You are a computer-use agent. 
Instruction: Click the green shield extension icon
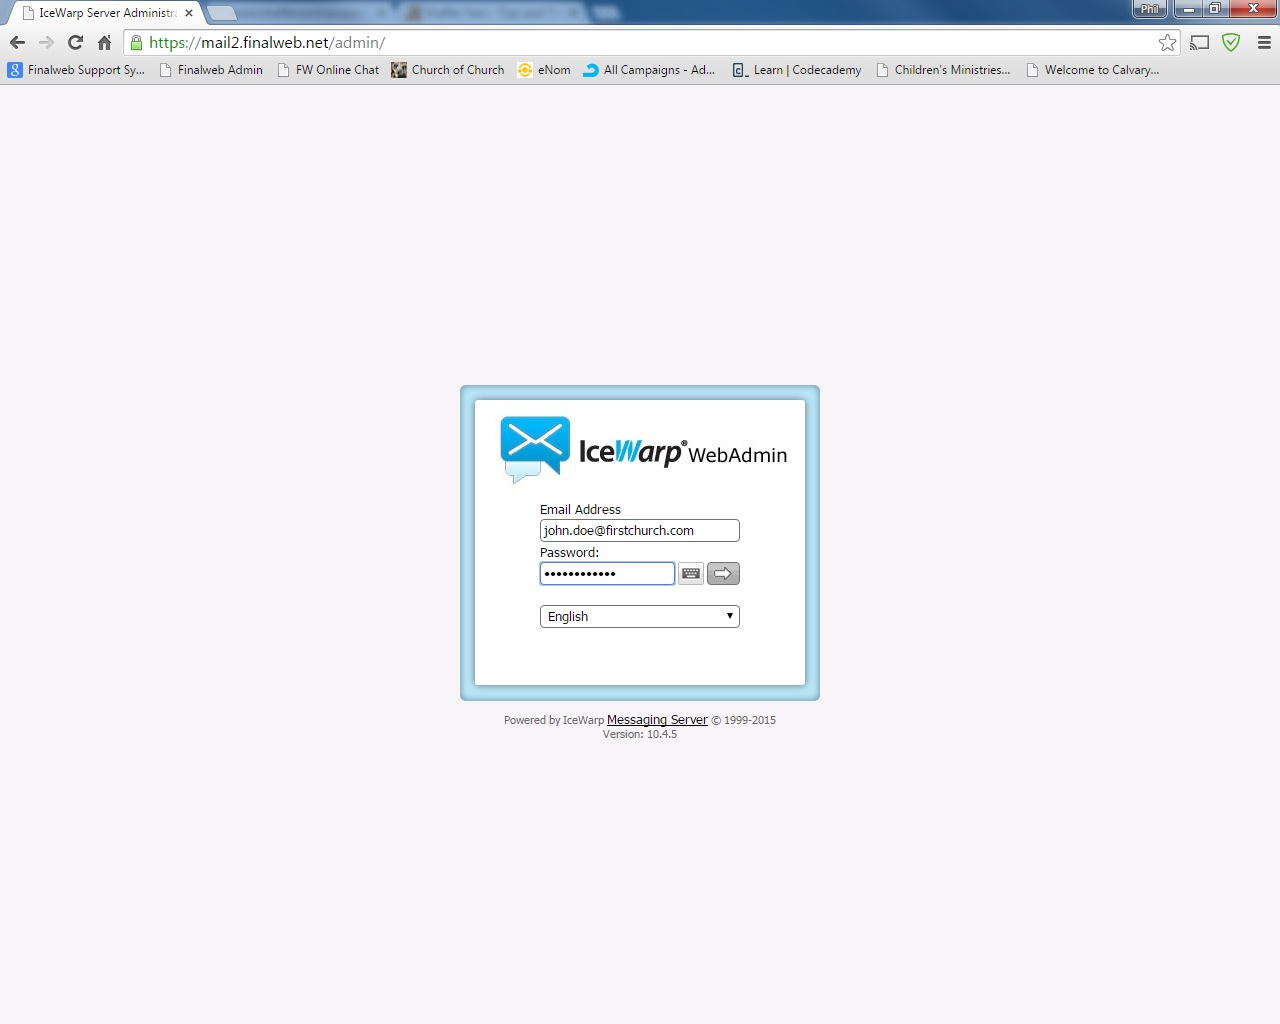(1231, 42)
